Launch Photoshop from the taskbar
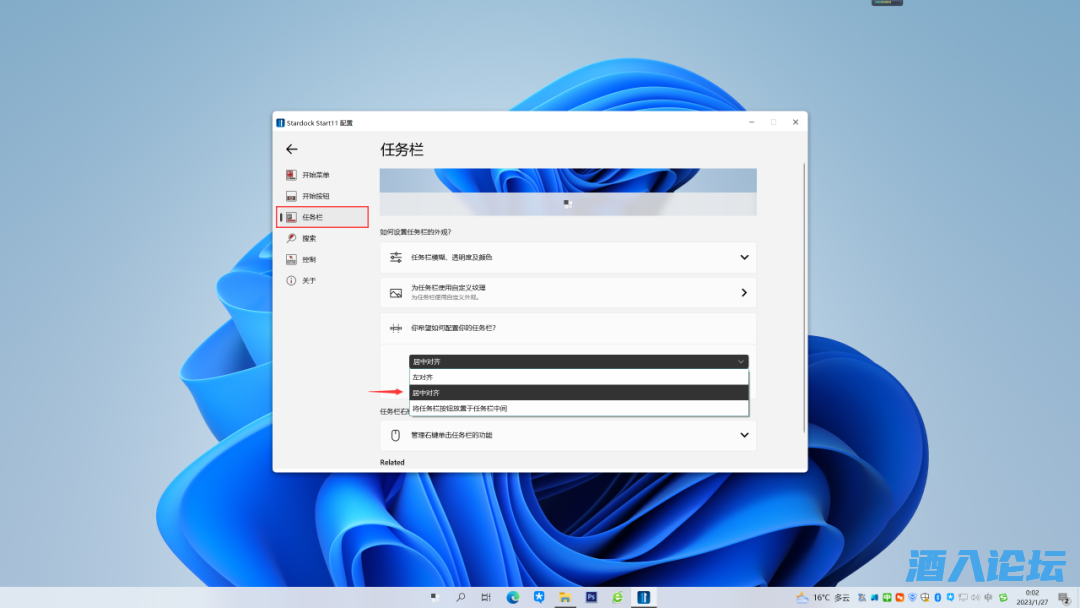The width and height of the screenshot is (1080, 608). click(591, 597)
